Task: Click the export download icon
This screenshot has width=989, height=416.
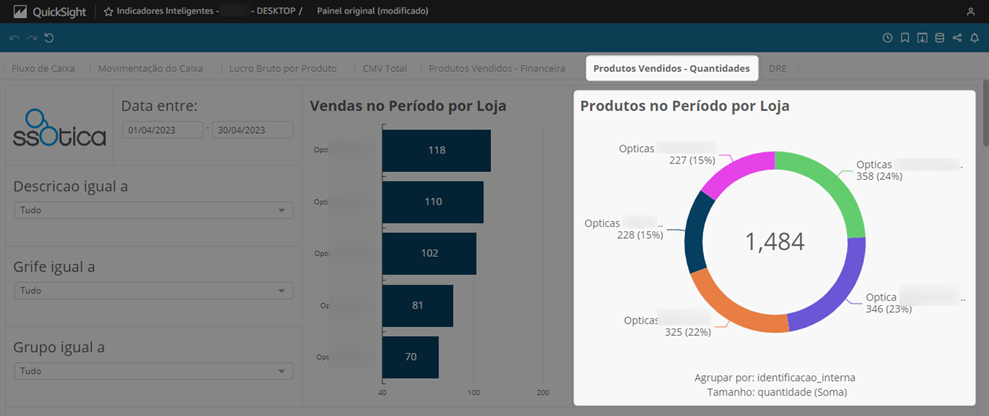Action: coord(922,38)
